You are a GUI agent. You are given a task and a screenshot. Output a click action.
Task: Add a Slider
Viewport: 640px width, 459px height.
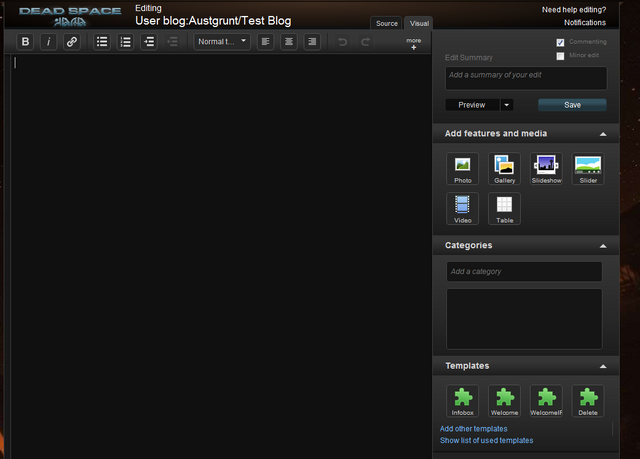pos(588,169)
